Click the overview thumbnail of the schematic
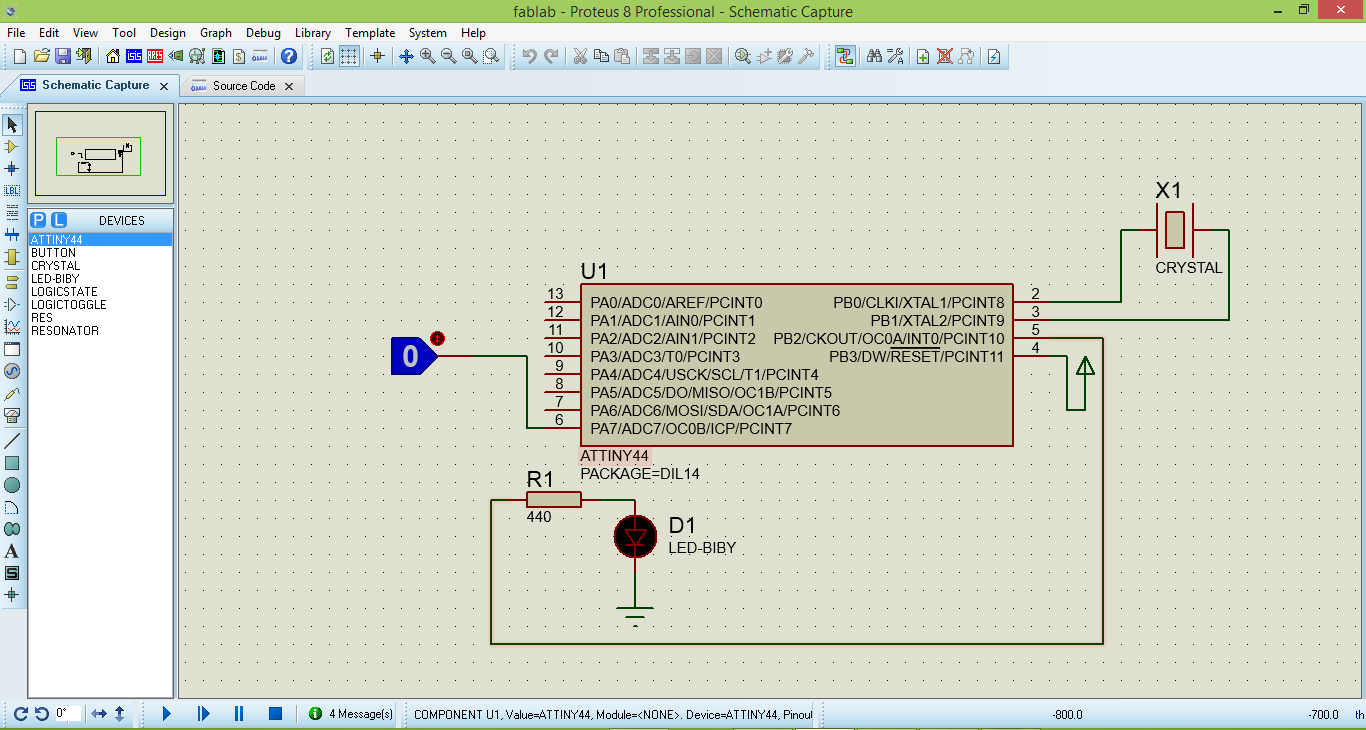1366x730 pixels. [100, 155]
